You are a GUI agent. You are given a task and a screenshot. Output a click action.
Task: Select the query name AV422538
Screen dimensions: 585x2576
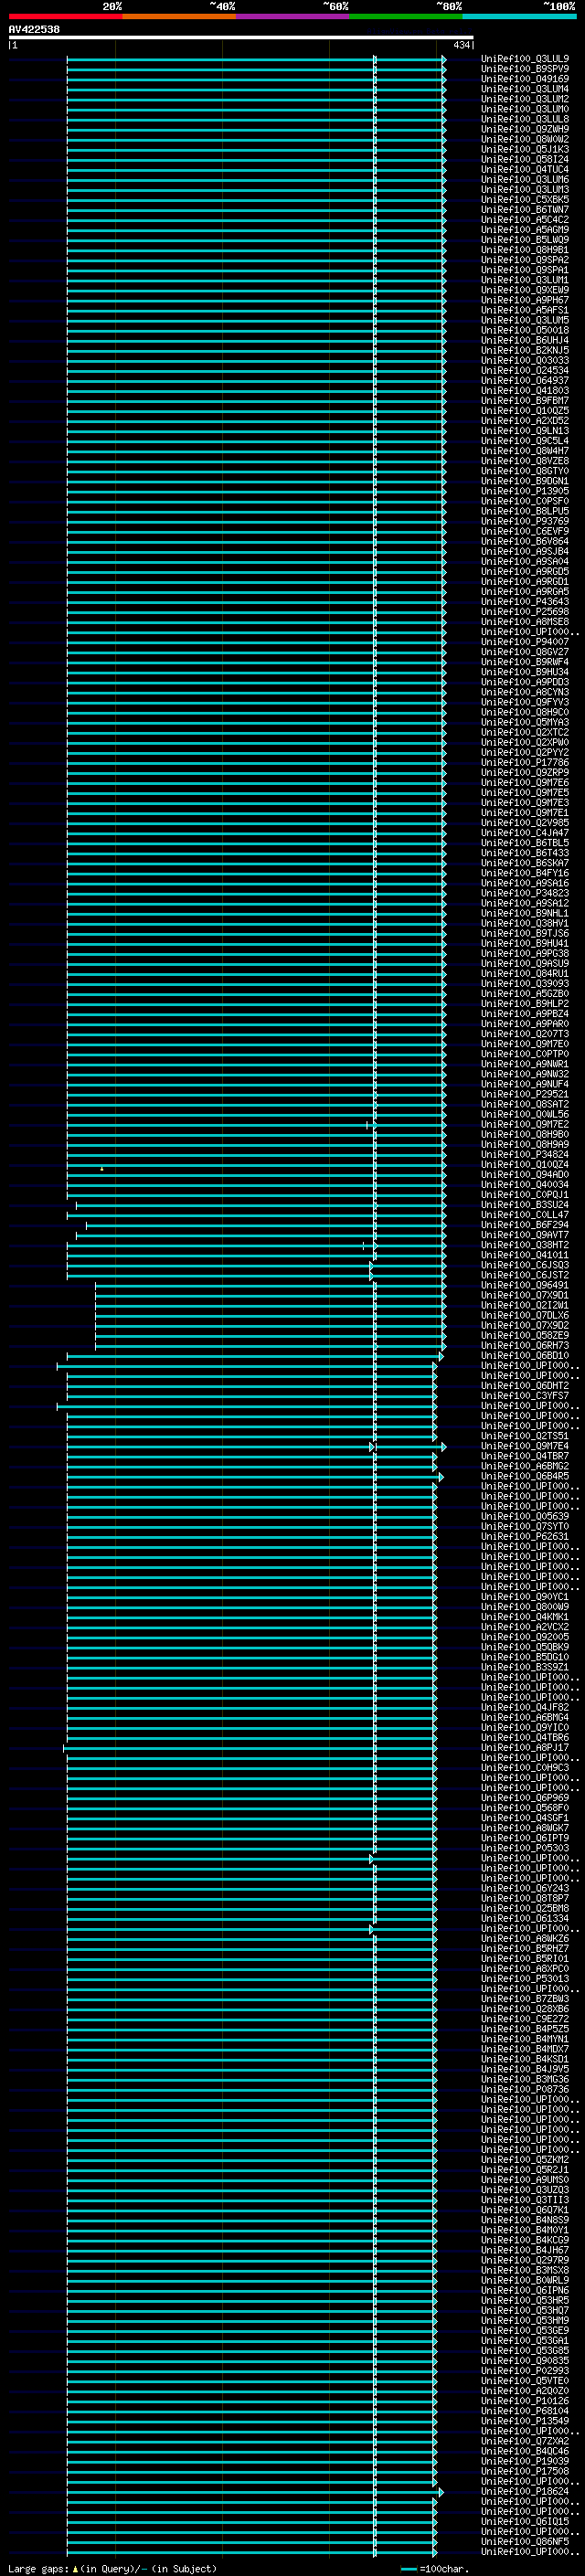[x=34, y=29]
